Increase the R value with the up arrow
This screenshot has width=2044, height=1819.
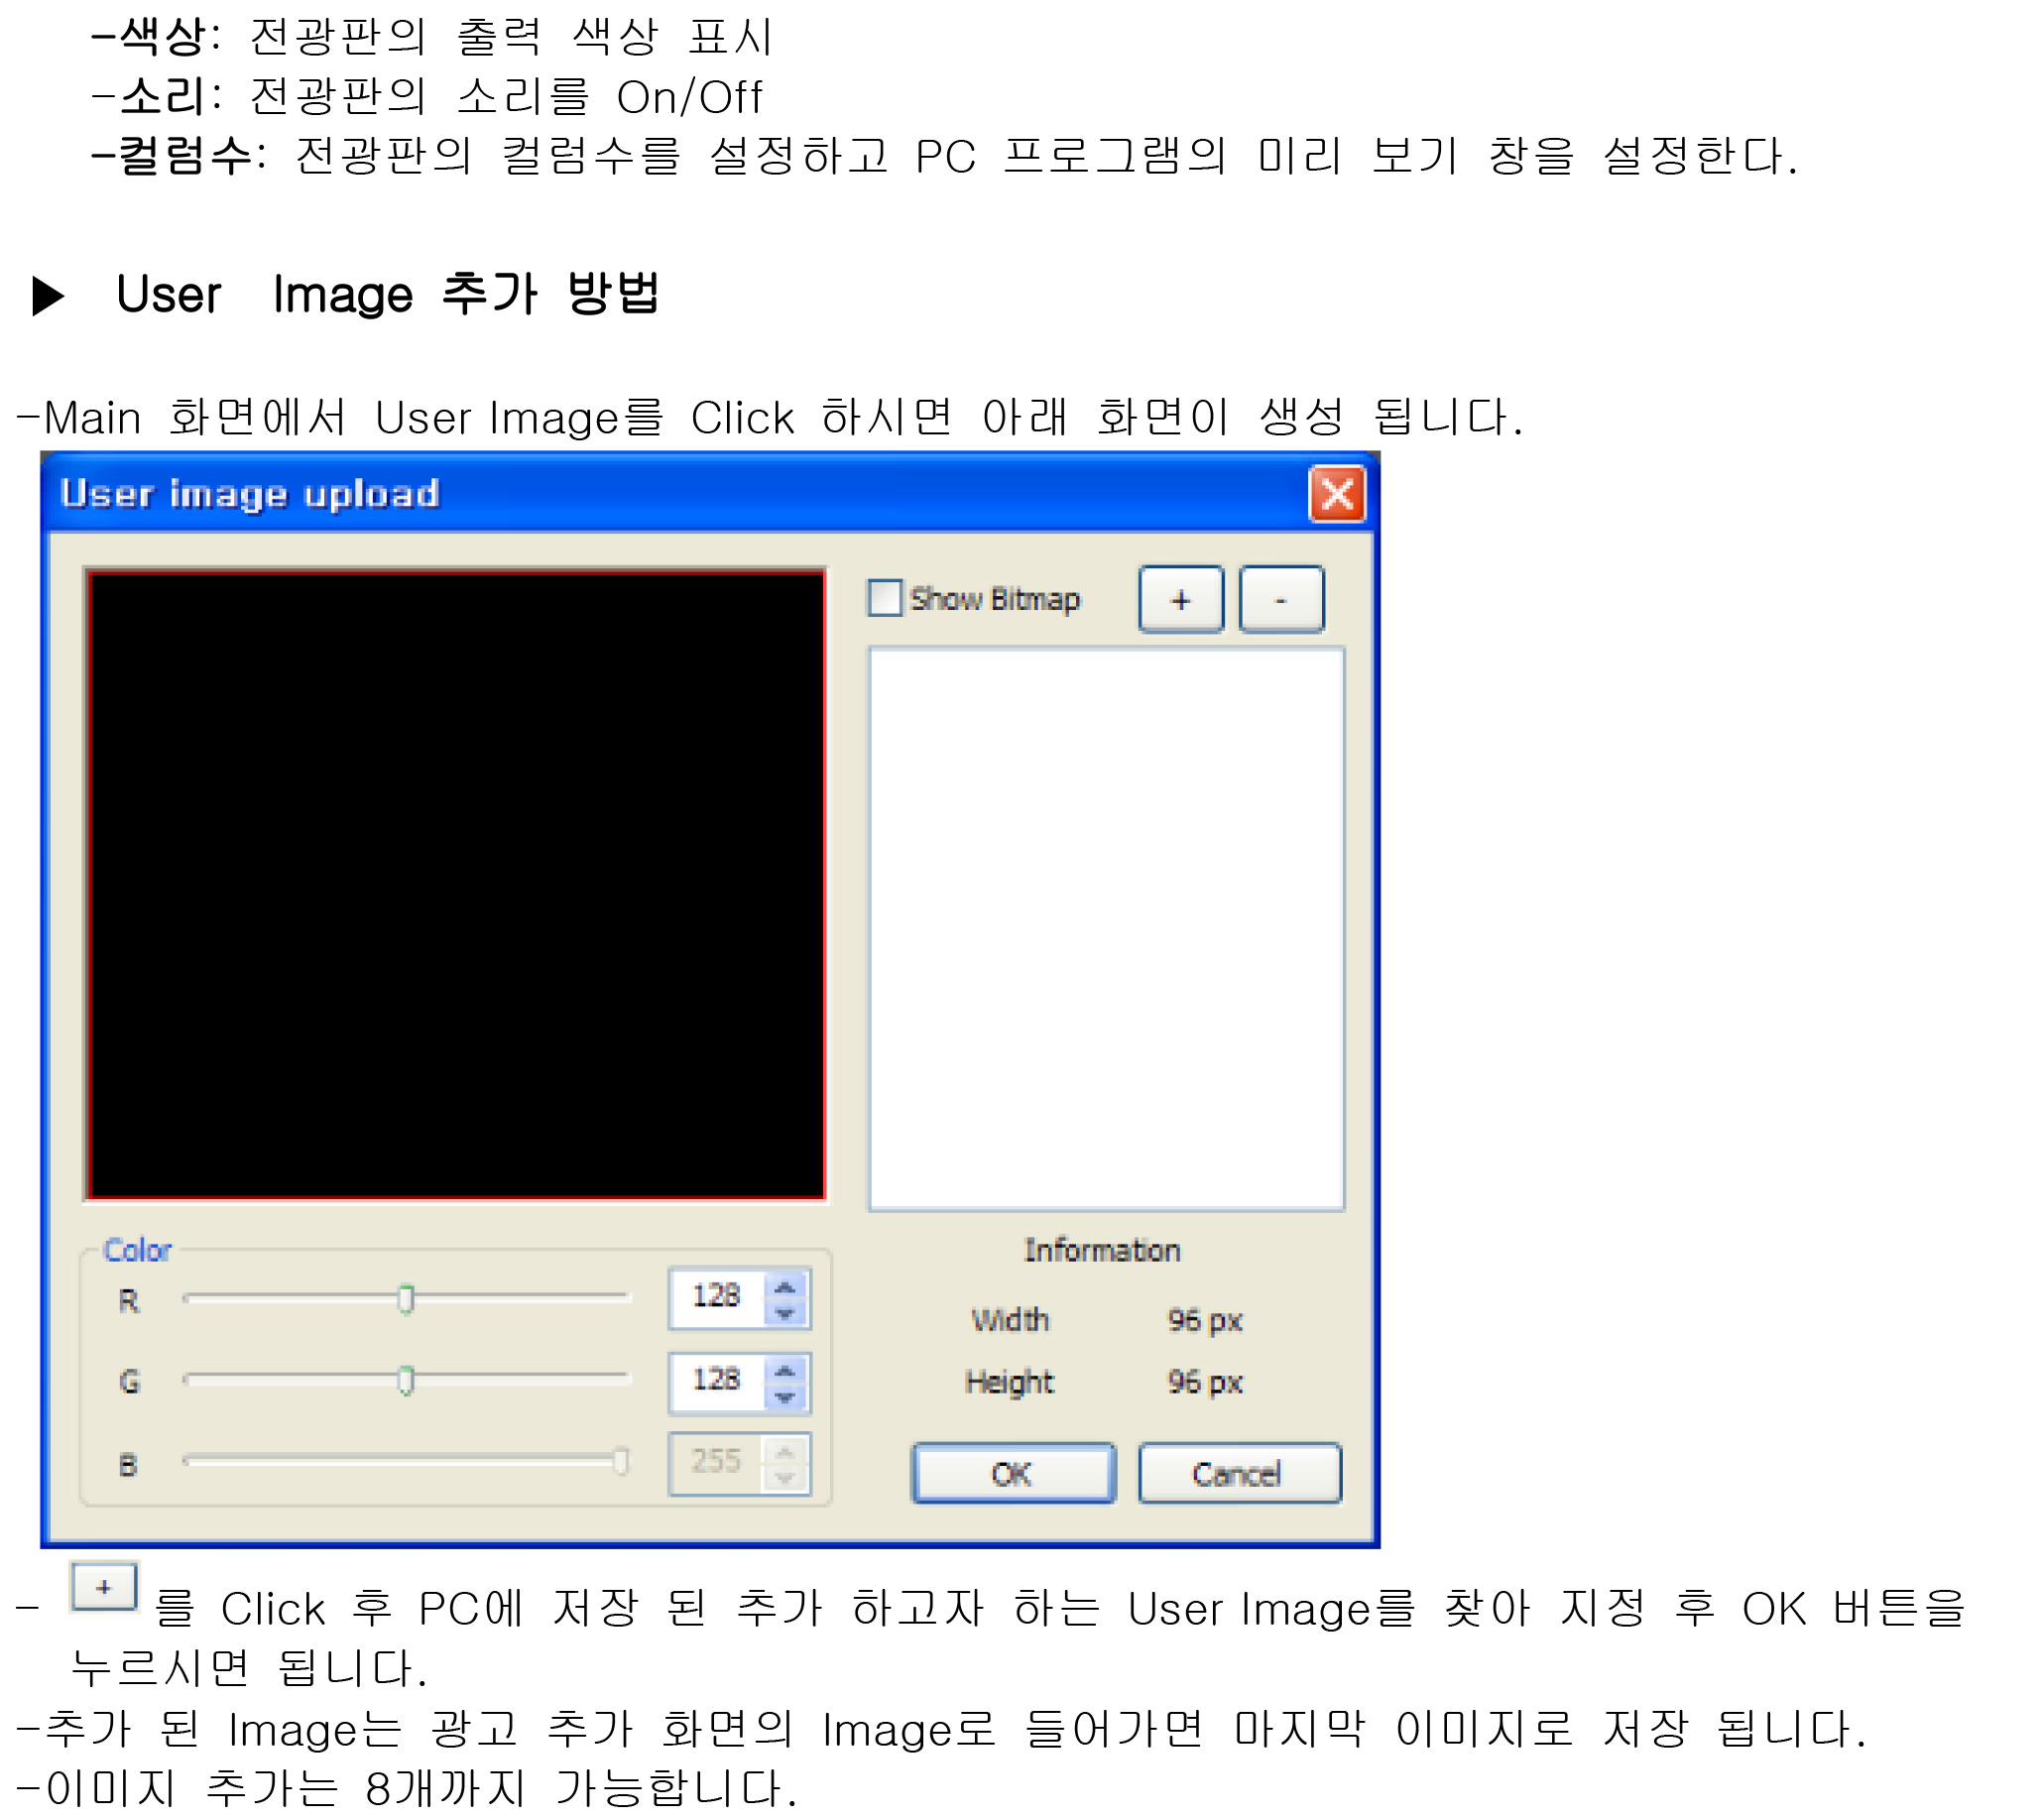point(785,1288)
